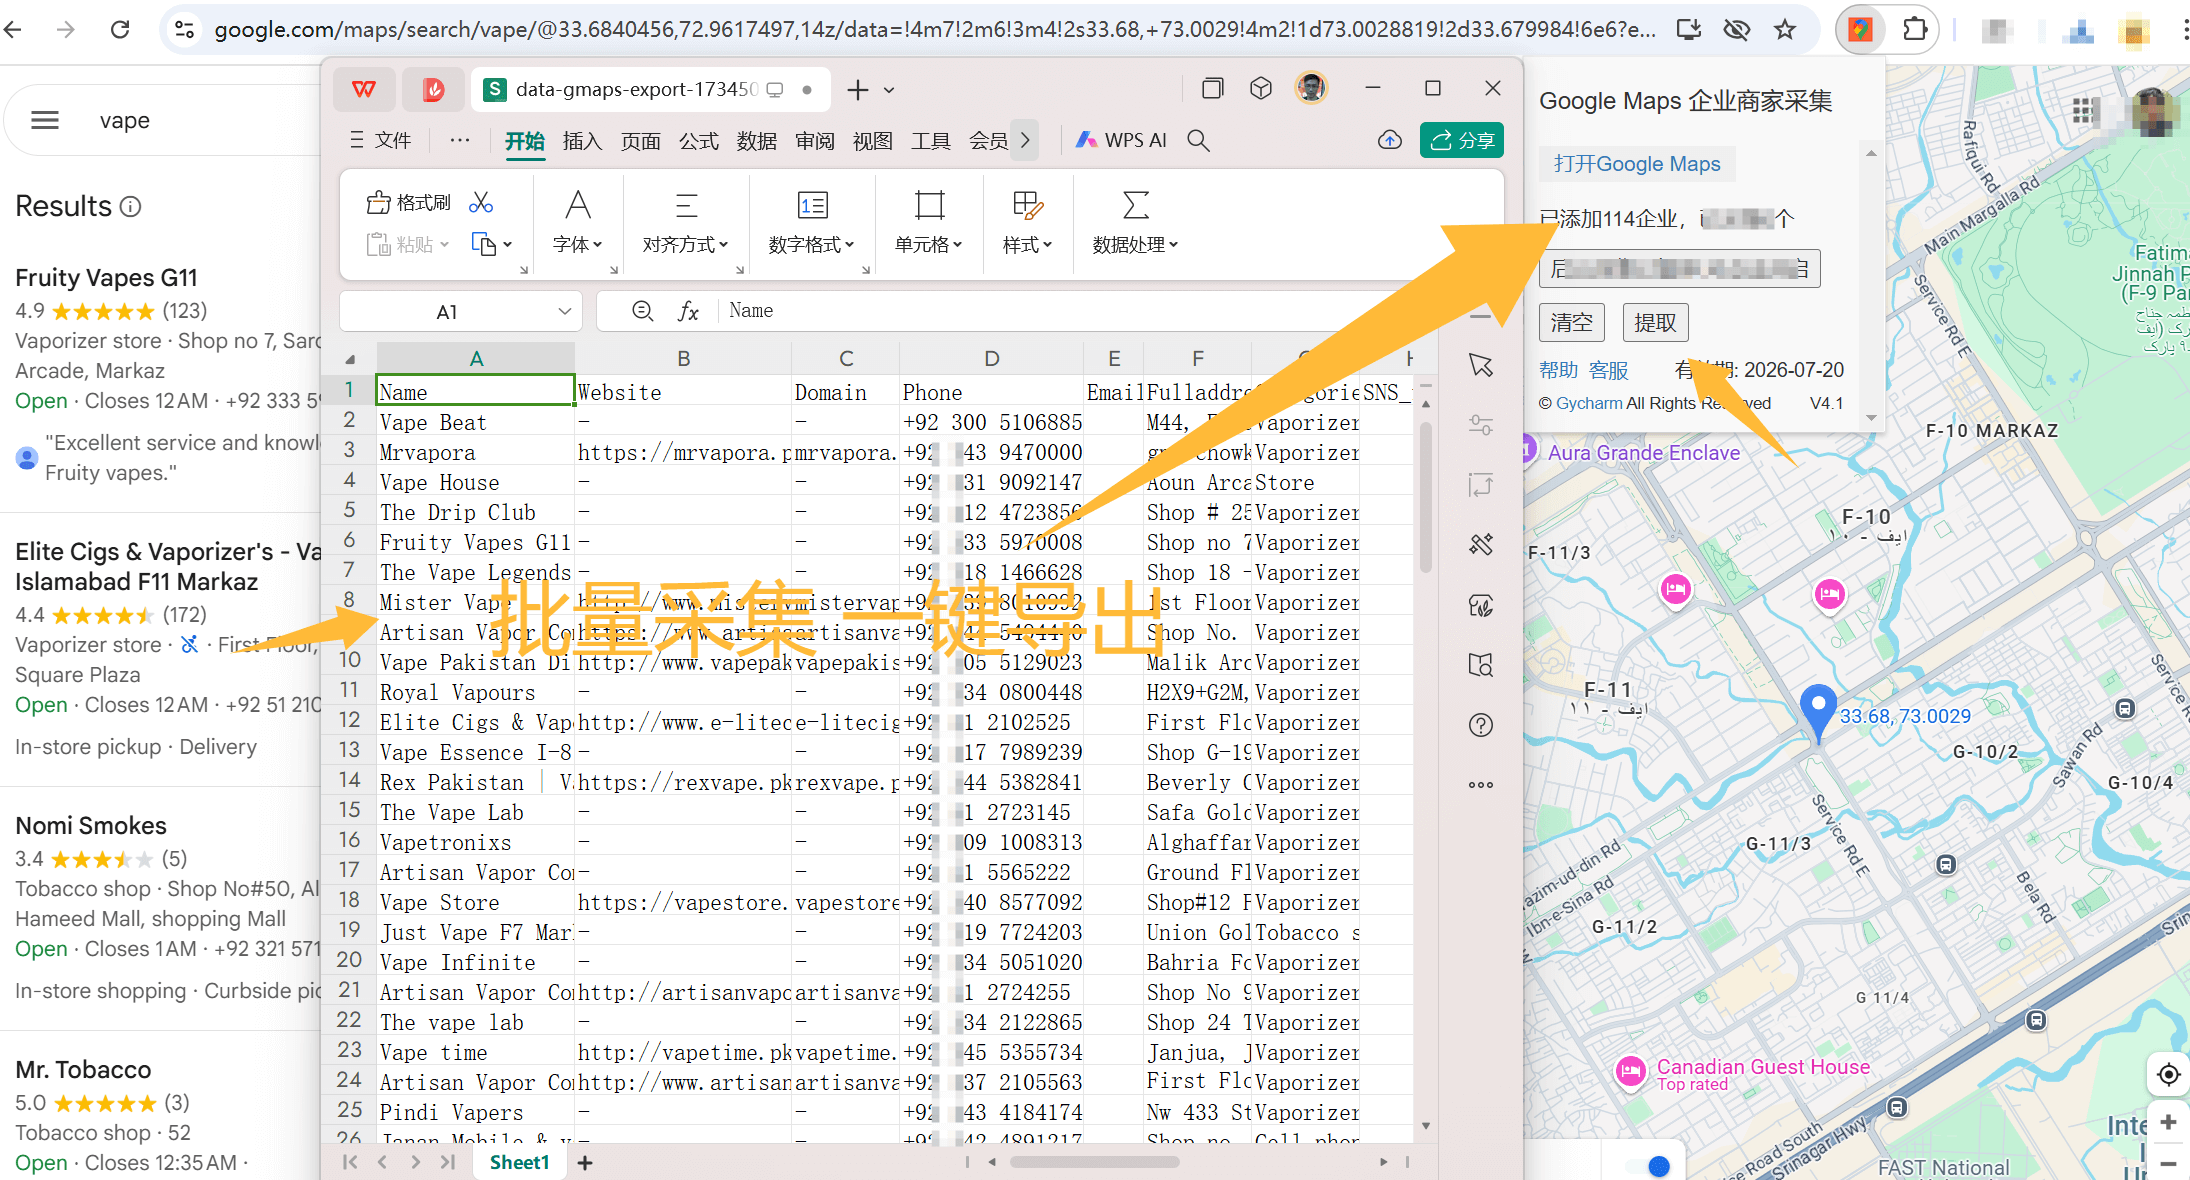Switch to the 公式 ribbon tab
Screen dimensions: 2190x1180
click(x=698, y=141)
